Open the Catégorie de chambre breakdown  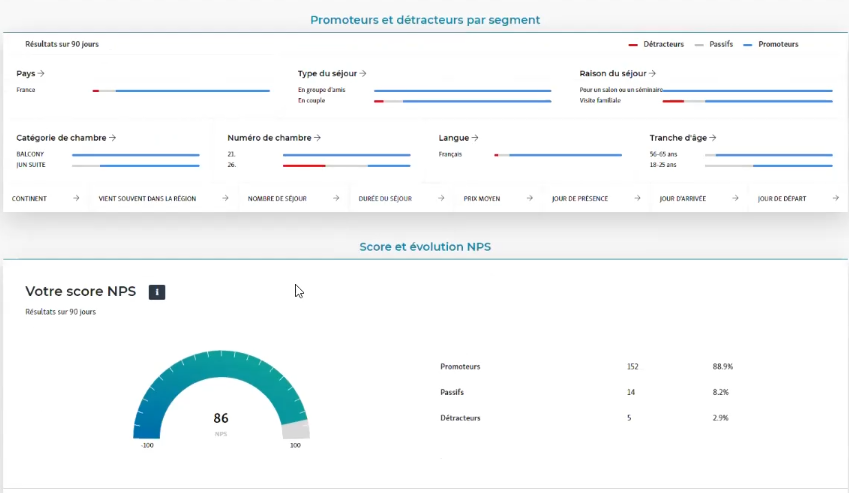pyautogui.click(x=67, y=137)
